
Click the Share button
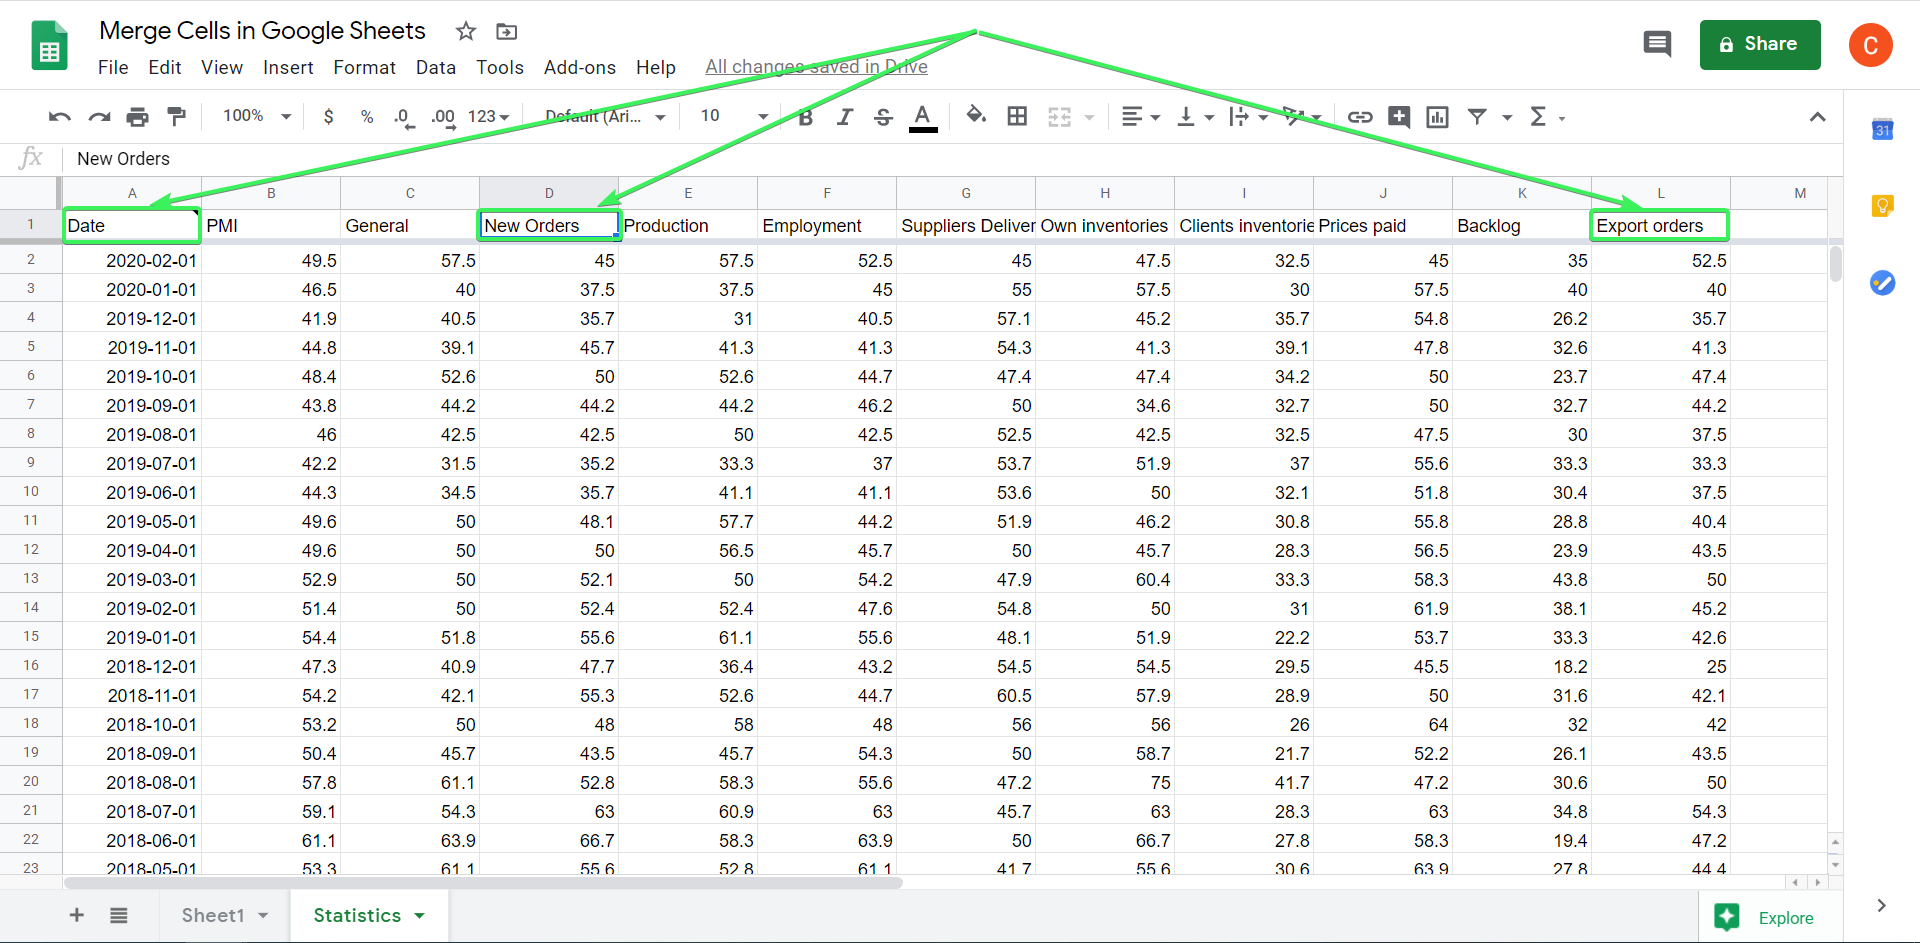point(1760,44)
